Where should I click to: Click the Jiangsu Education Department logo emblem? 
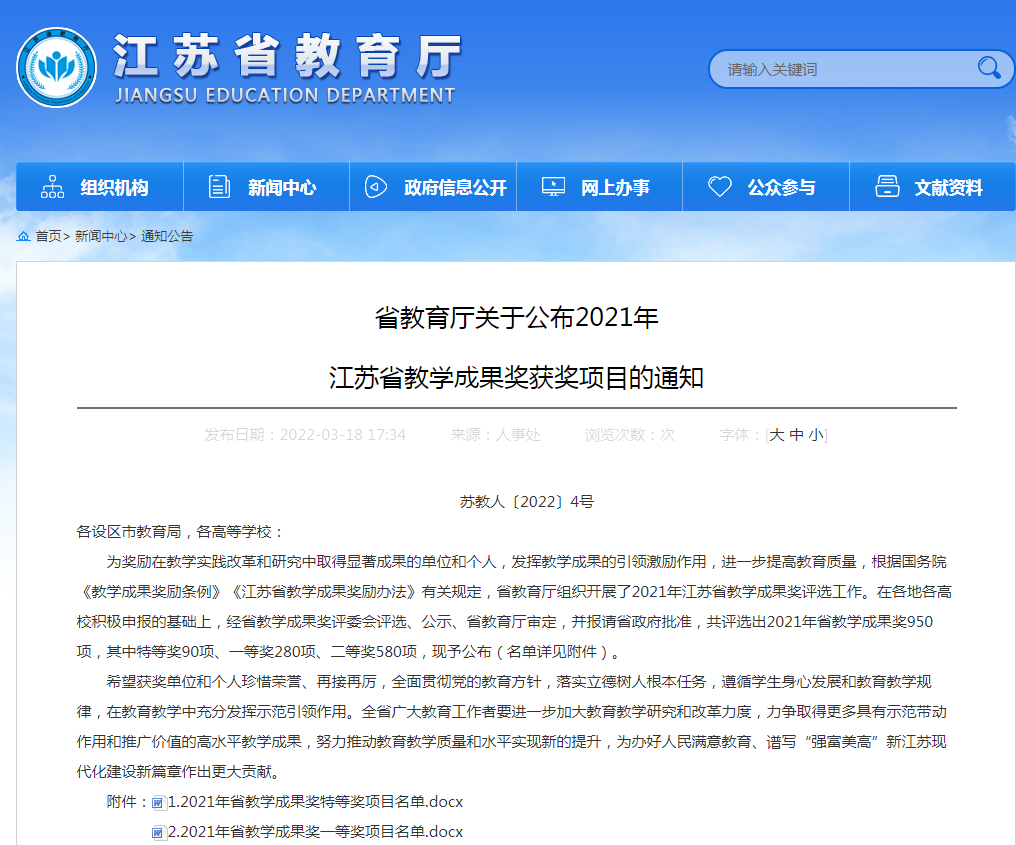56,67
